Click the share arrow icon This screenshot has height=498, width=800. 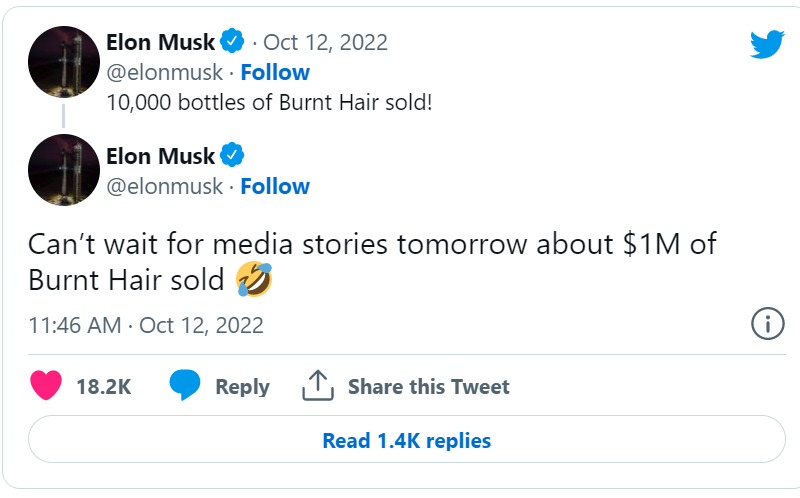[x=317, y=386]
